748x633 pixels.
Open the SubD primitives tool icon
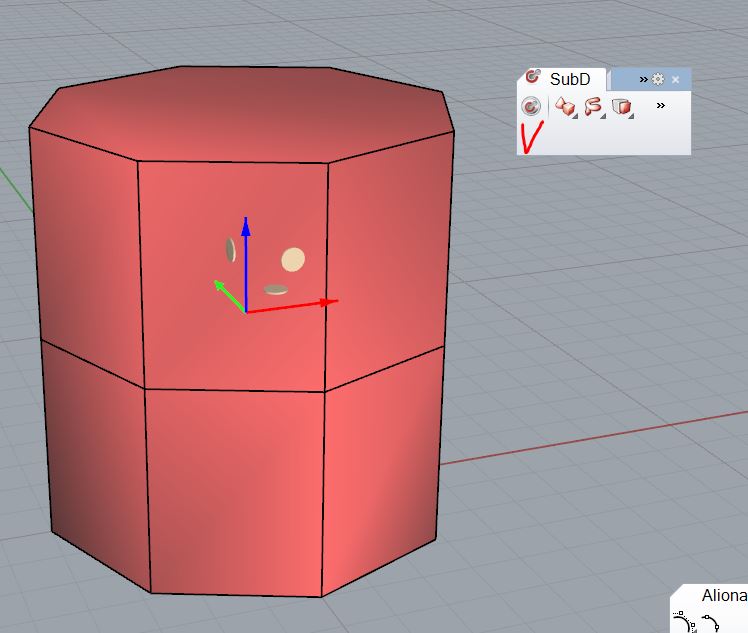pyautogui.click(x=566, y=106)
